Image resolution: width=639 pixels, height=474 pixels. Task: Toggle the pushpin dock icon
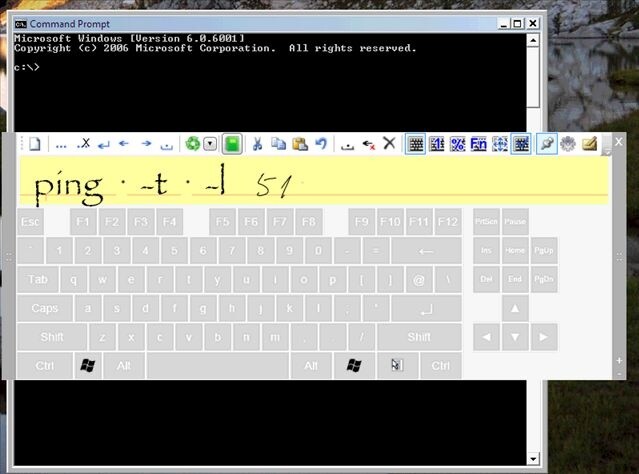pos(546,144)
